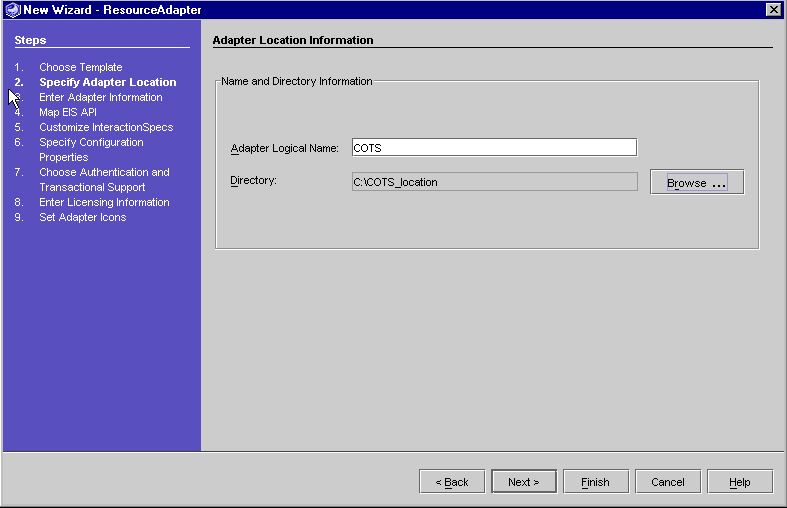
Task: Select step 'Enter Adapter Information'
Action: 101,97
